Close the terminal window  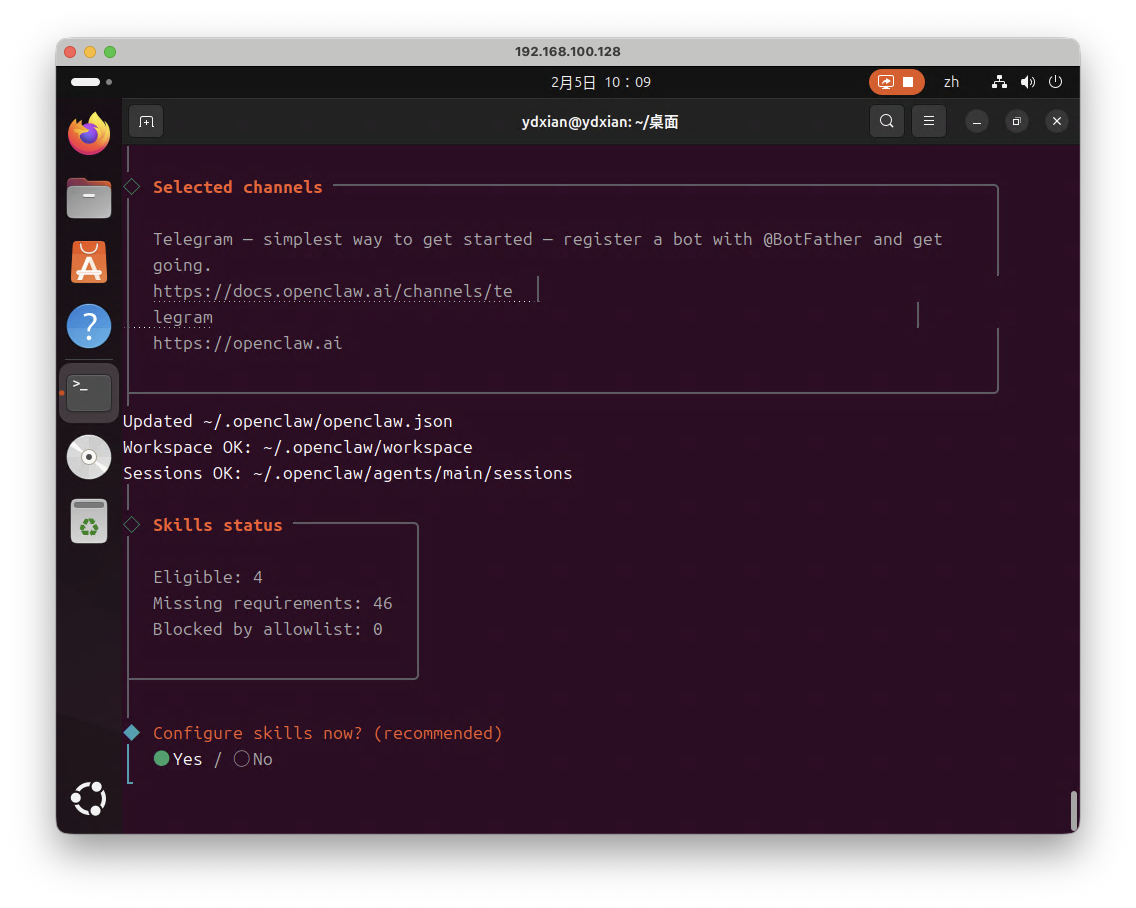[x=1056, y=121]
